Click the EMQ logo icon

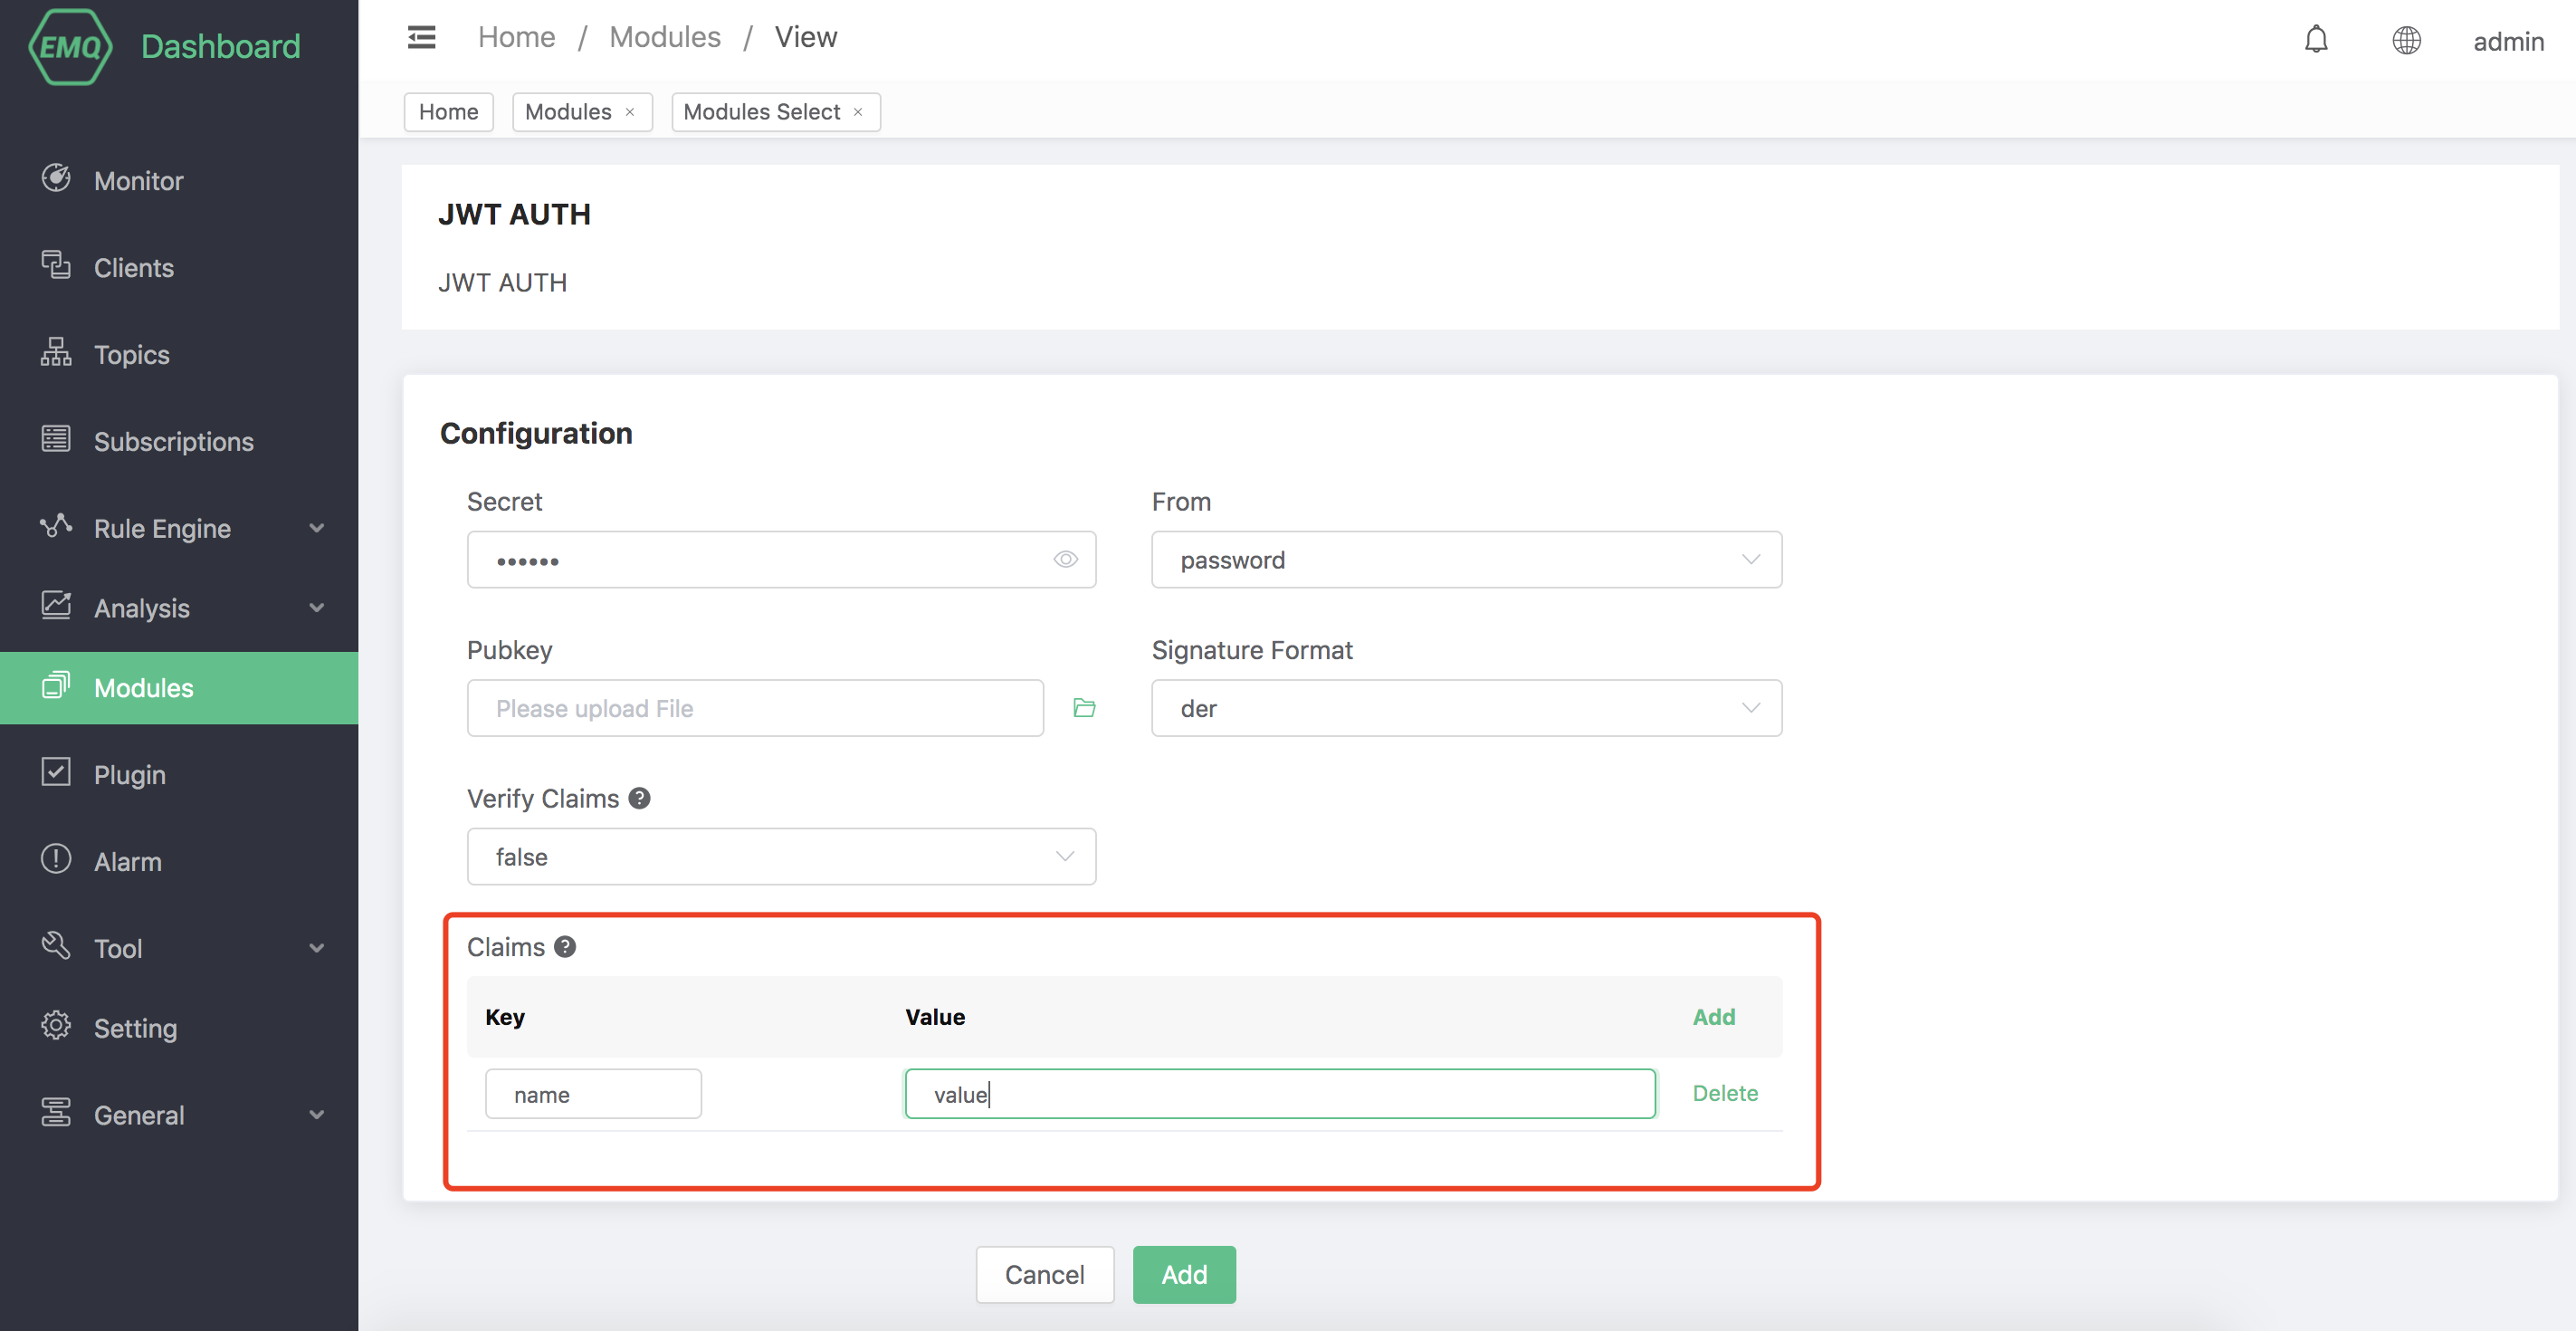(x=69, y=46)
